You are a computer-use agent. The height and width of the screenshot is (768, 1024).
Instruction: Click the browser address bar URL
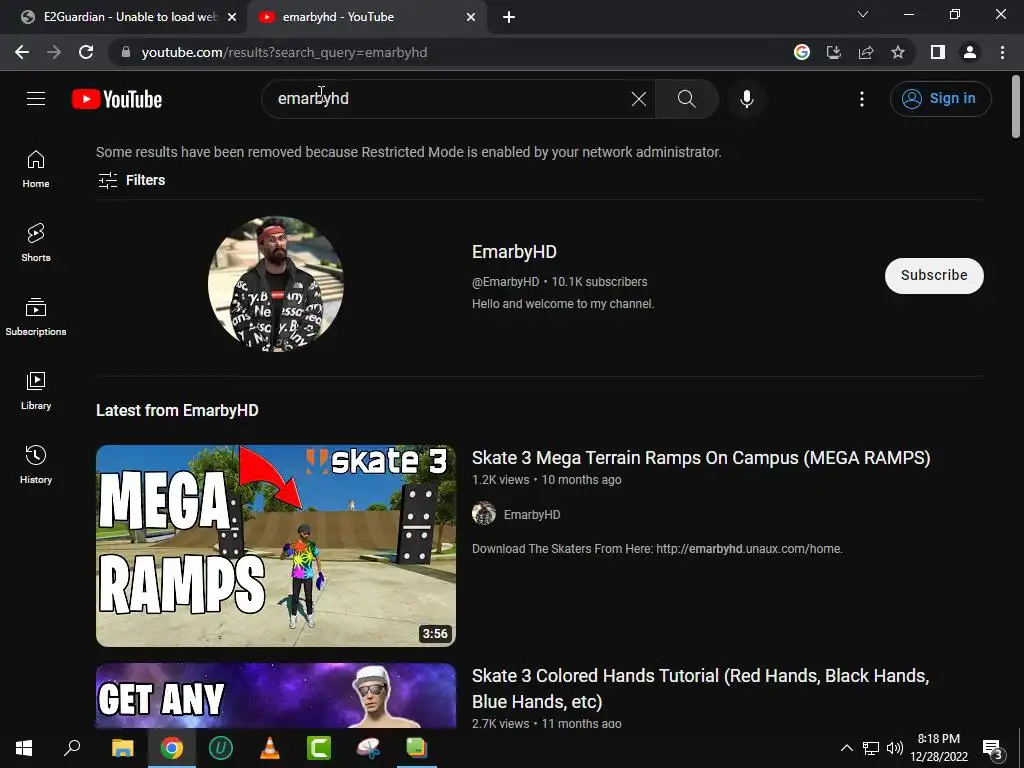284,52
